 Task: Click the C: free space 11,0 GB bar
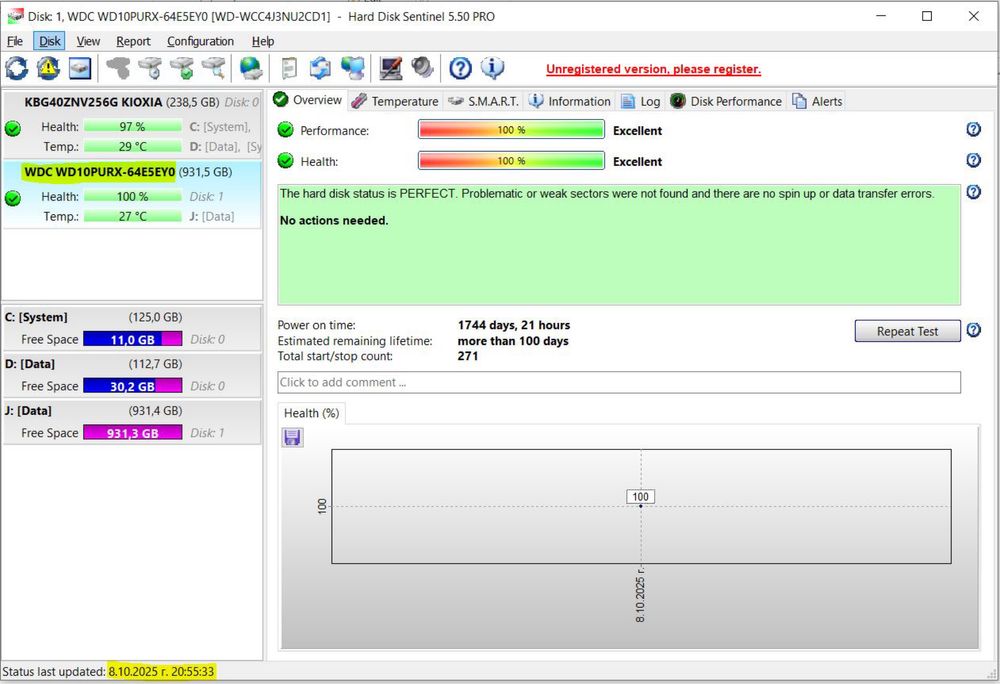coord(133,339)
